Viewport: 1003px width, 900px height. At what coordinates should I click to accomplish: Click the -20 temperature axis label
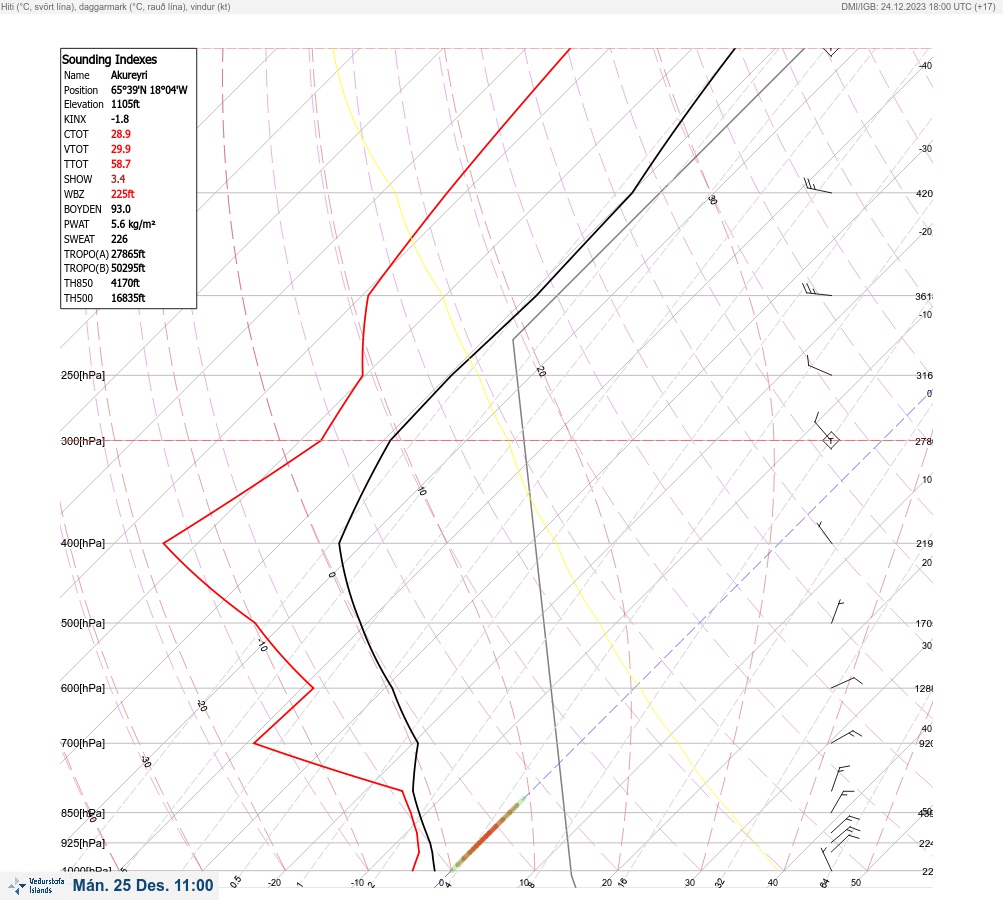click(274, 883)
